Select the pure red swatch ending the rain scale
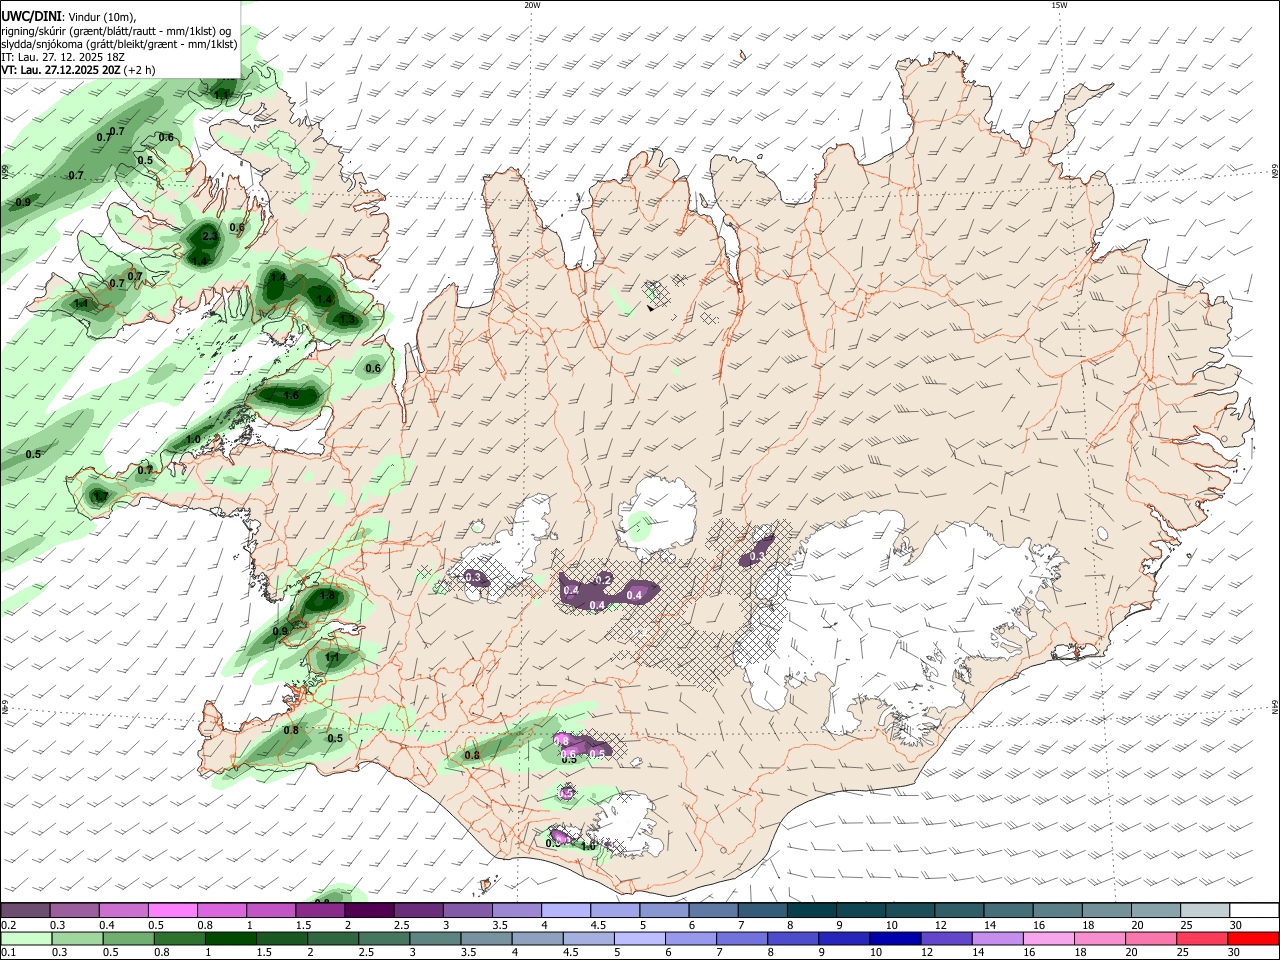 click(x=1254, y=939)
